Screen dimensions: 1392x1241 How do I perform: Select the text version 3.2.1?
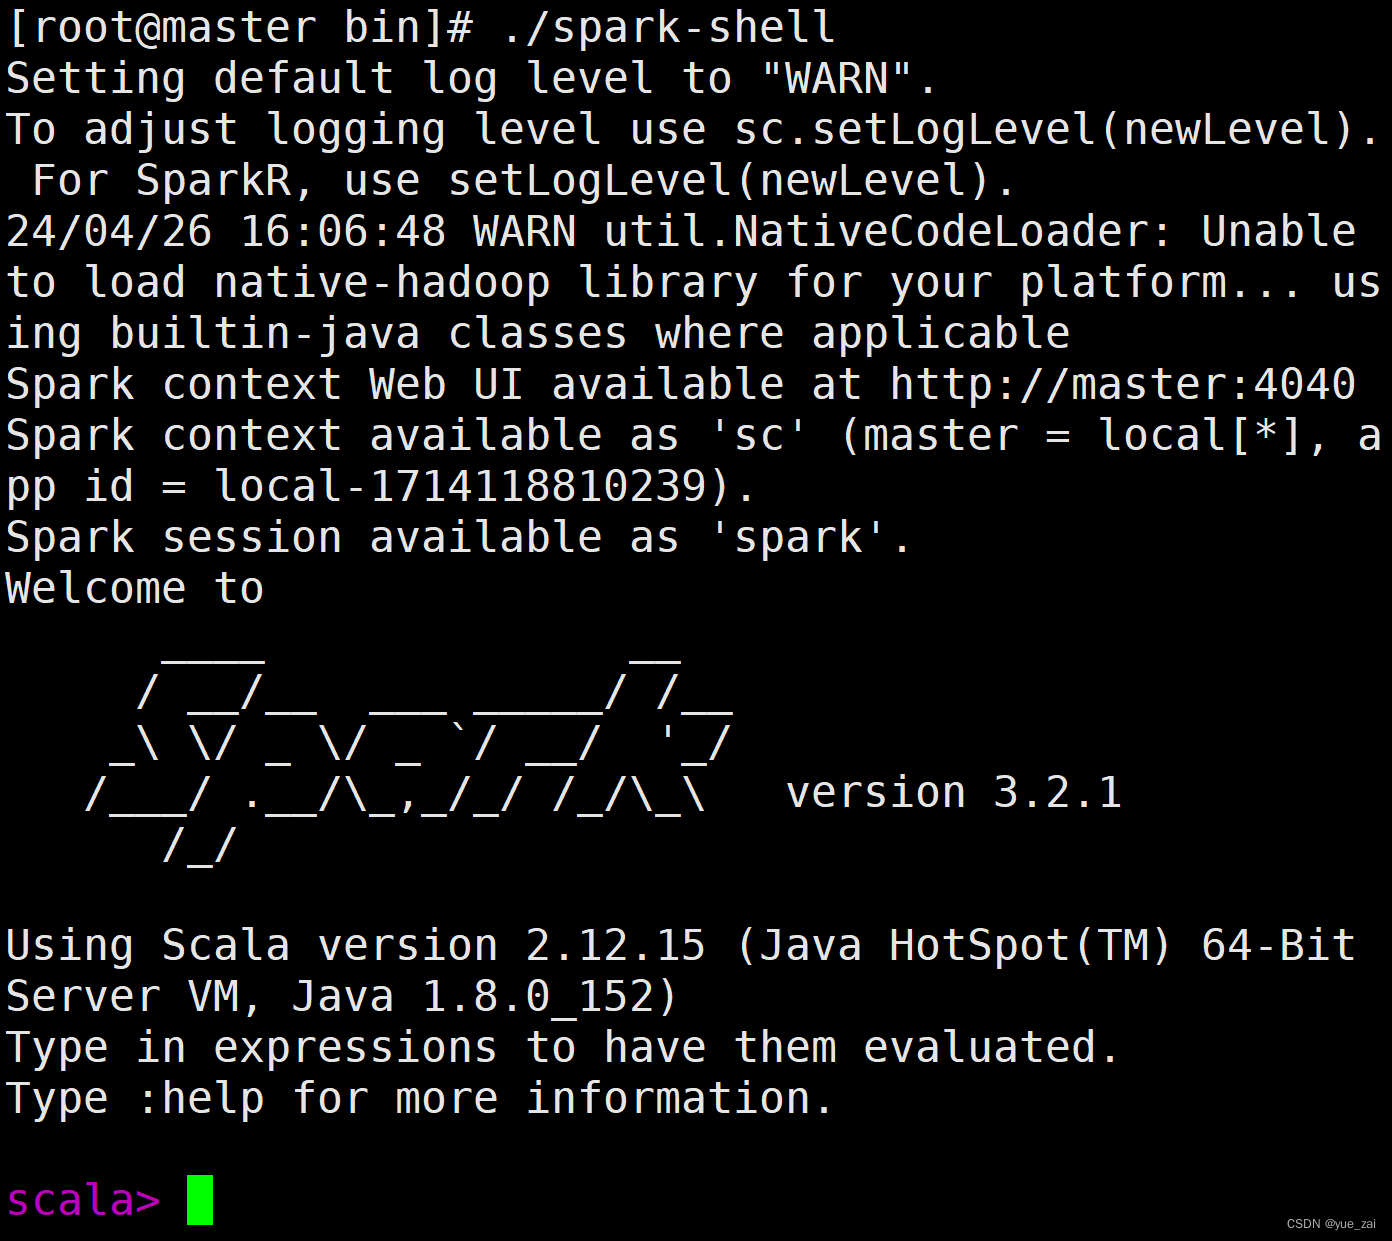(x=953, y=791)
